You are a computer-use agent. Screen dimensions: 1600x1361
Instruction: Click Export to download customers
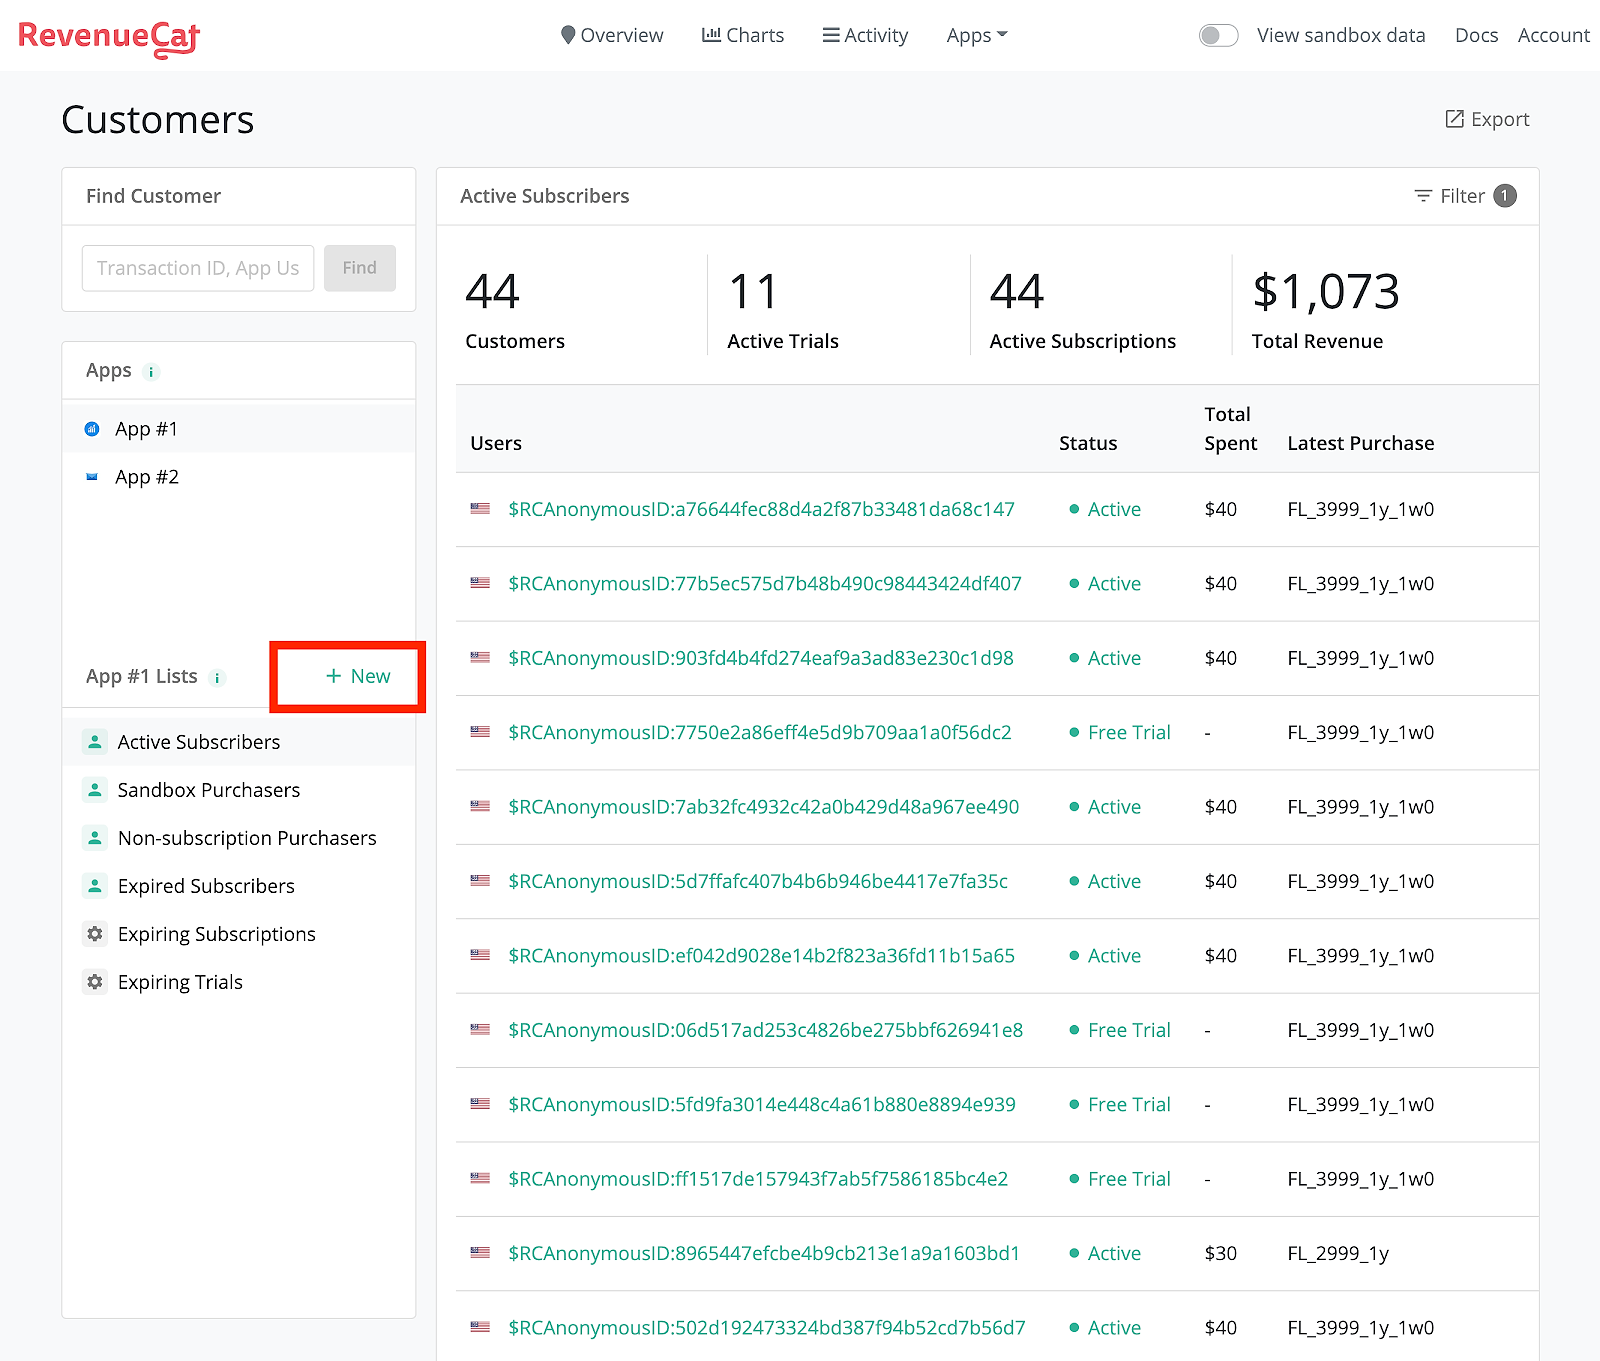point(1488,119)
